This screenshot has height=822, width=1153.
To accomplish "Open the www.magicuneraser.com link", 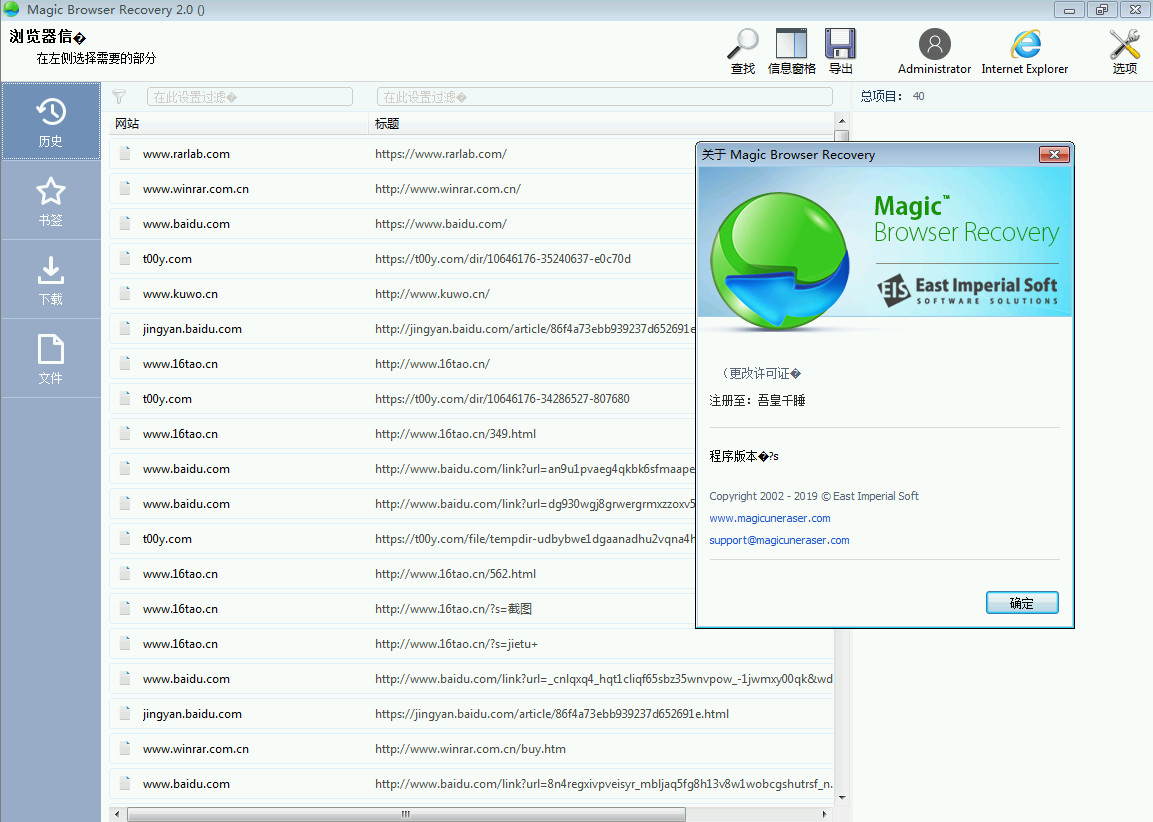I will [769, 518].
